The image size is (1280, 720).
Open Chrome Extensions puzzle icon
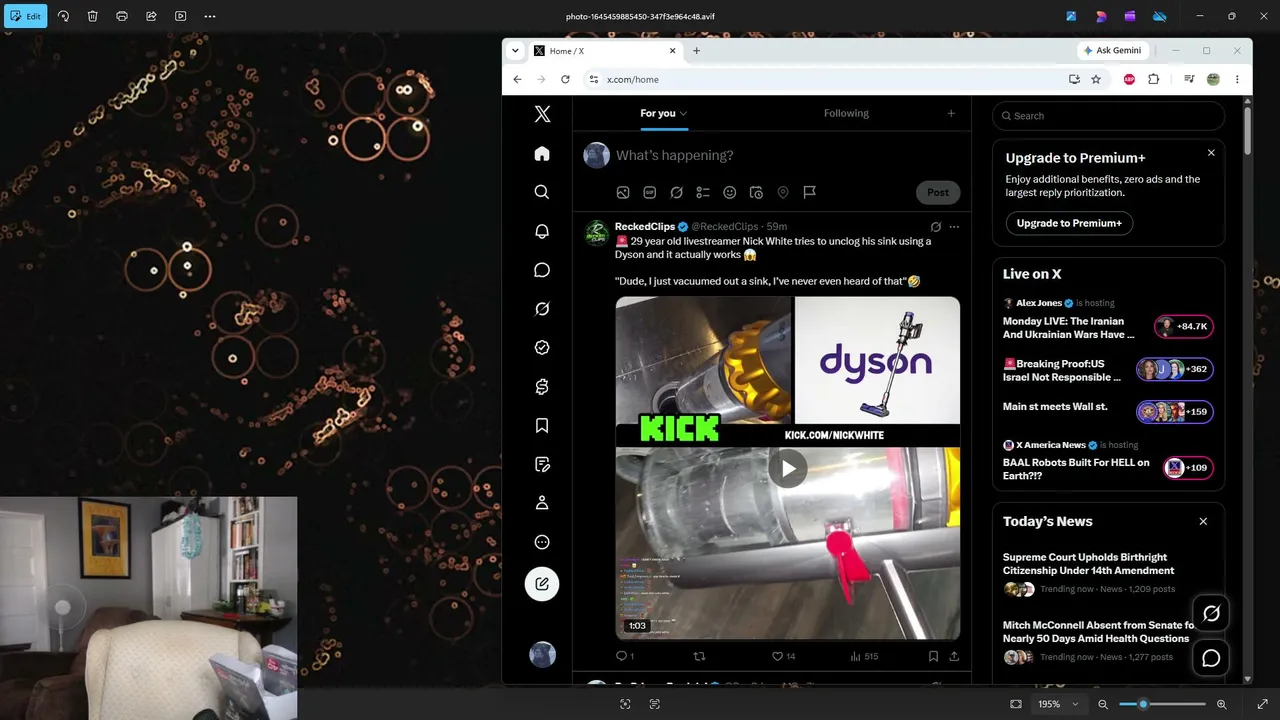pyautogui.click(x=1154, y=79)
